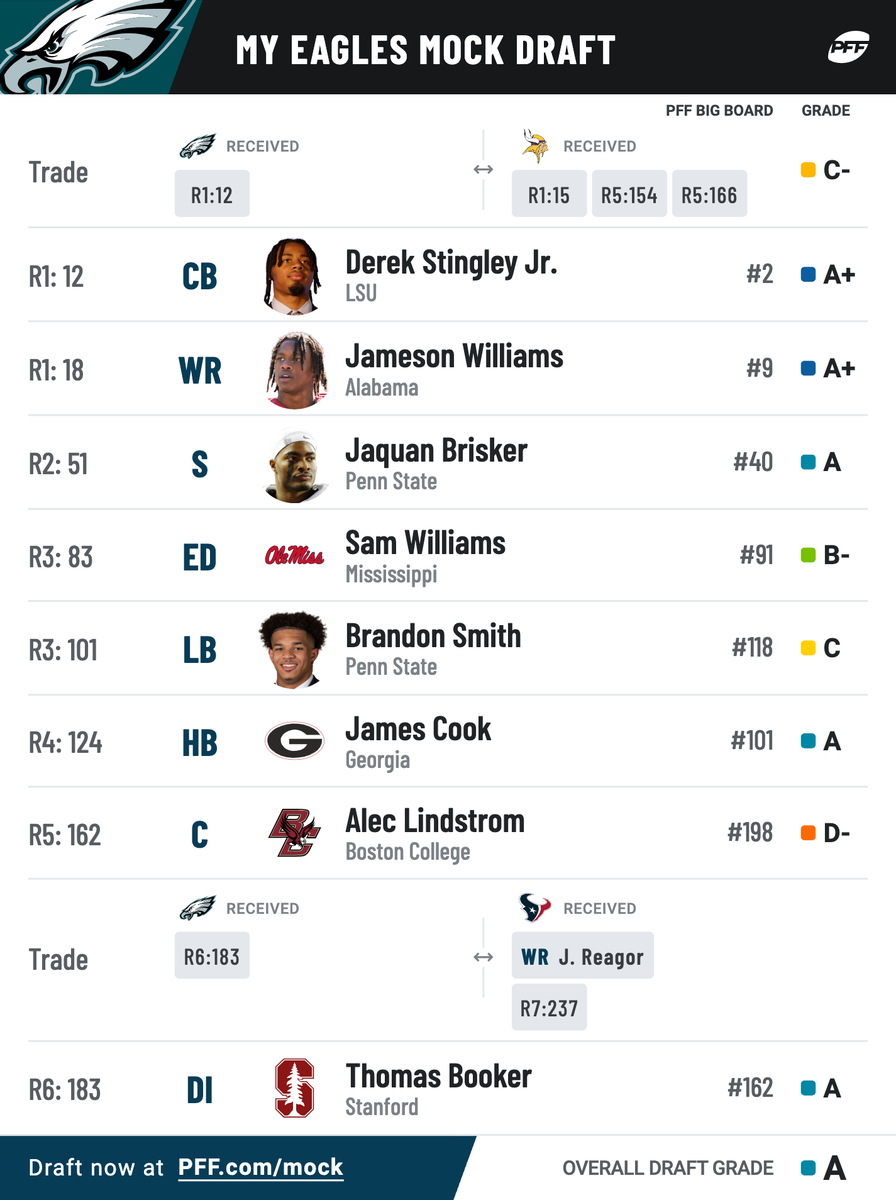Click the WR J. Reagor chip

coord(583,957)
